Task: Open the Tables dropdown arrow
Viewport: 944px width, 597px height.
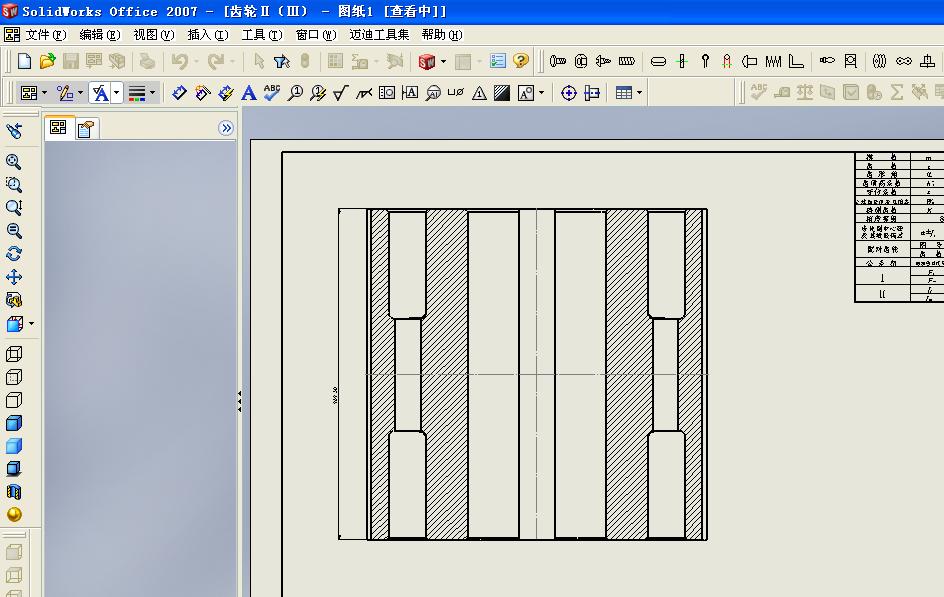Action: 639,93
